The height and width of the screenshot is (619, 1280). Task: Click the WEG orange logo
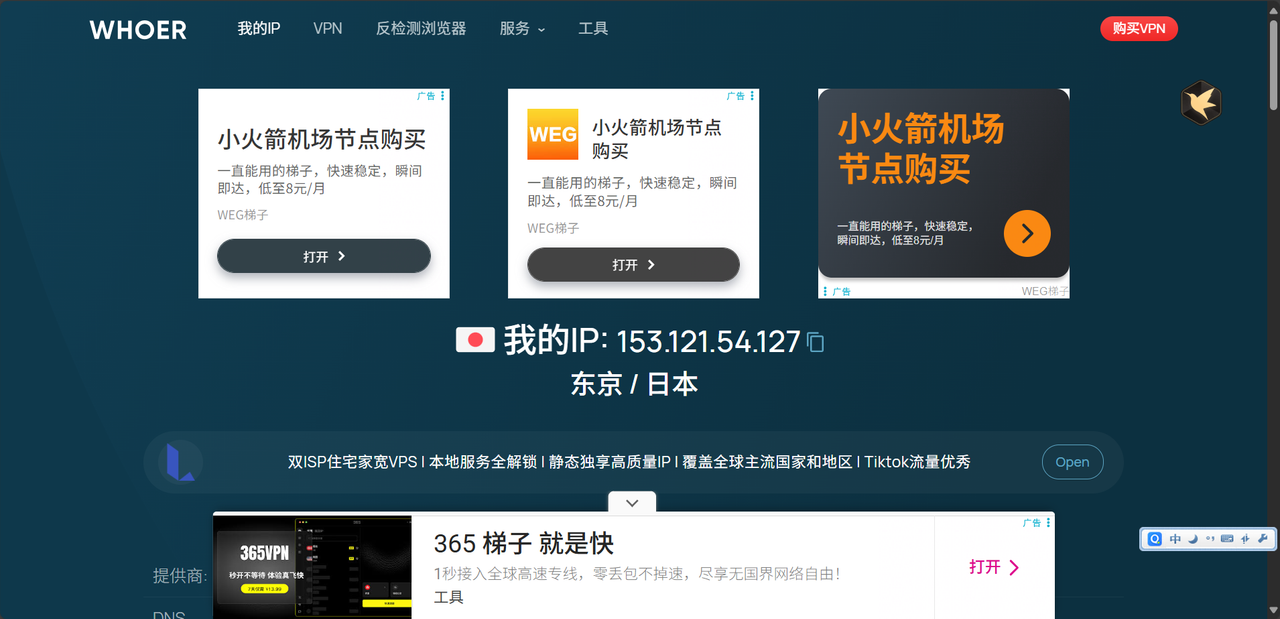click(553, 134)
